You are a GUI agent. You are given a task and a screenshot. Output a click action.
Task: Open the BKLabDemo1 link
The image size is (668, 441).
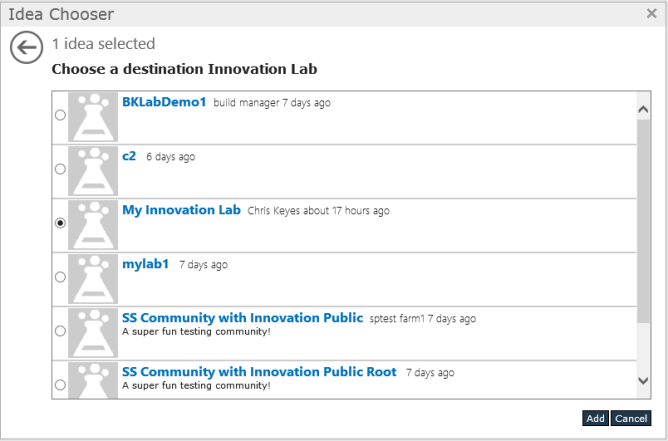(x=164, y=102)
